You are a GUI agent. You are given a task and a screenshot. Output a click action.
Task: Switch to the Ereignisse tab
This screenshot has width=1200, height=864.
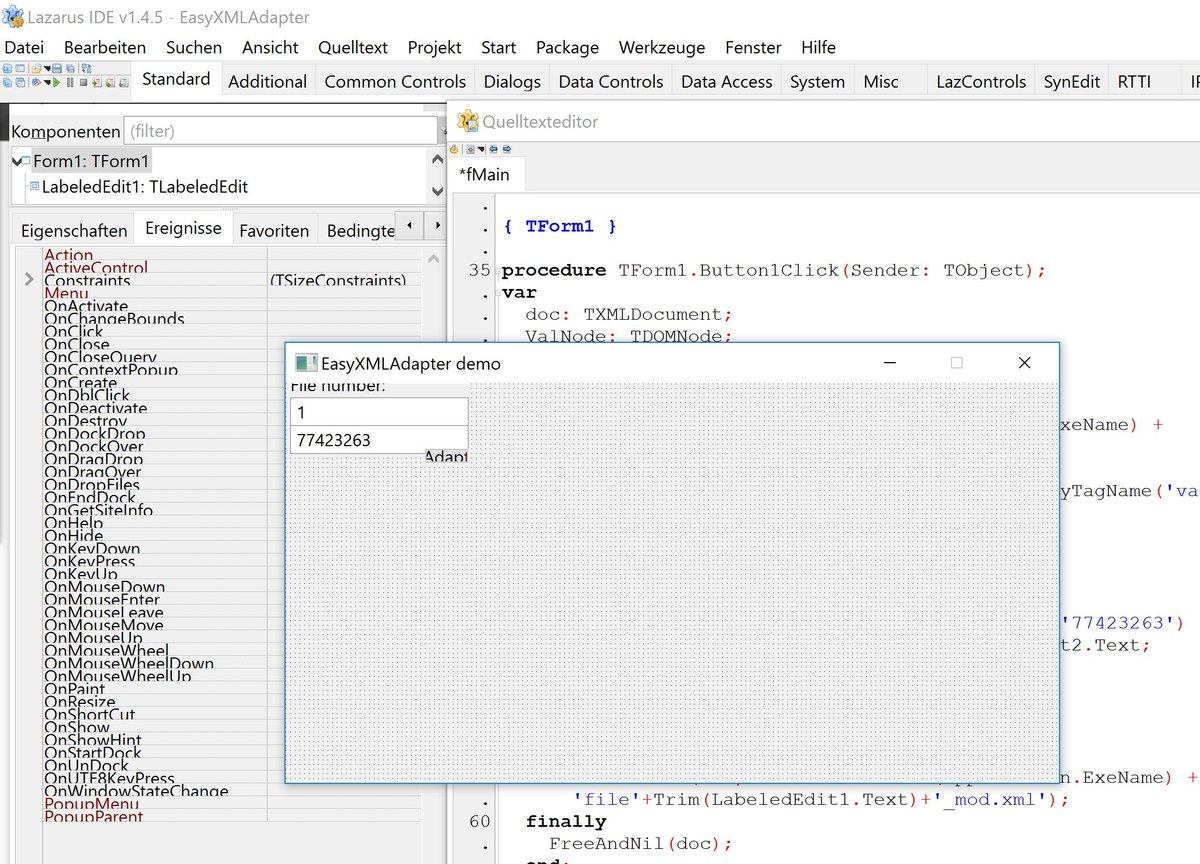click(183, 228)
